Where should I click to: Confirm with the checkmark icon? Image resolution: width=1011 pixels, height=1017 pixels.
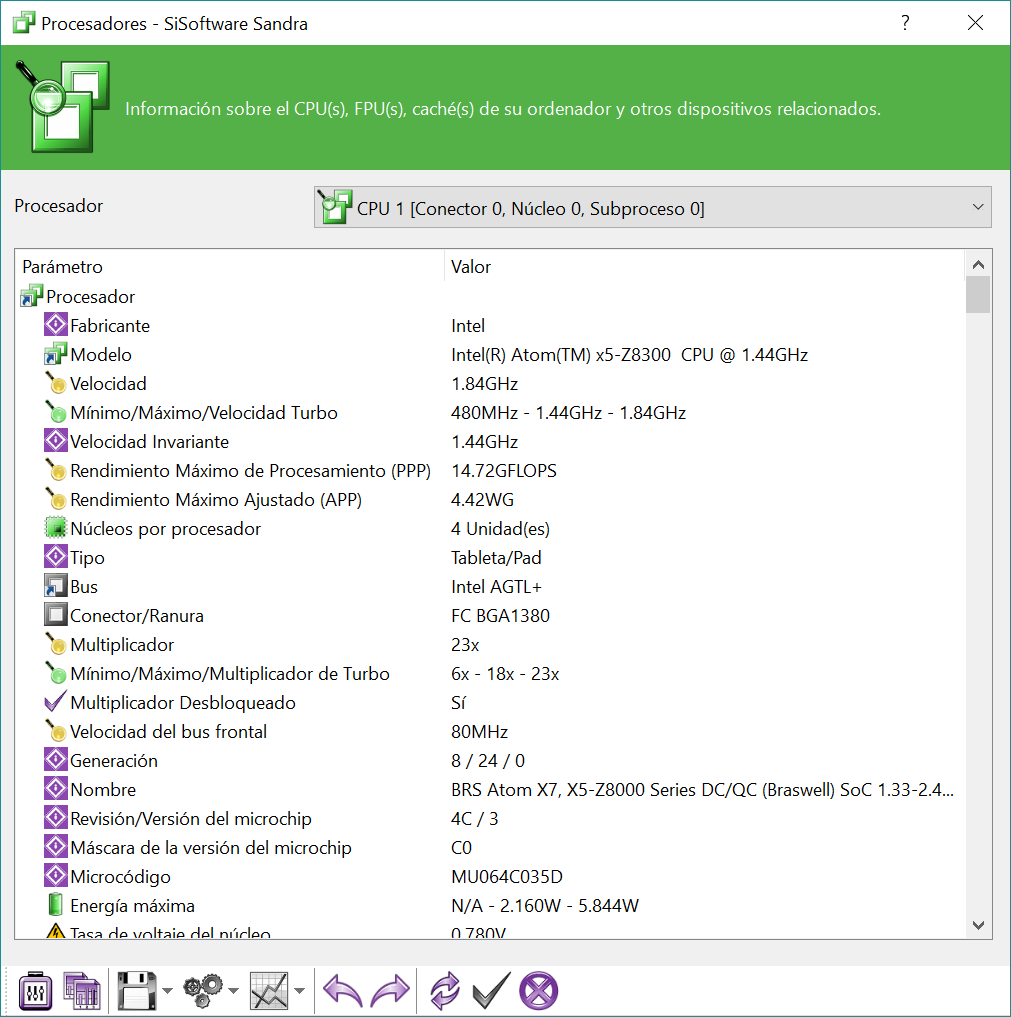[x=491, y=990]
